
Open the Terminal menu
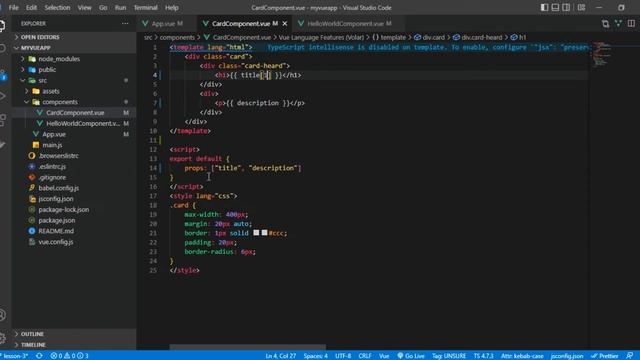click(x=146, y=7)
